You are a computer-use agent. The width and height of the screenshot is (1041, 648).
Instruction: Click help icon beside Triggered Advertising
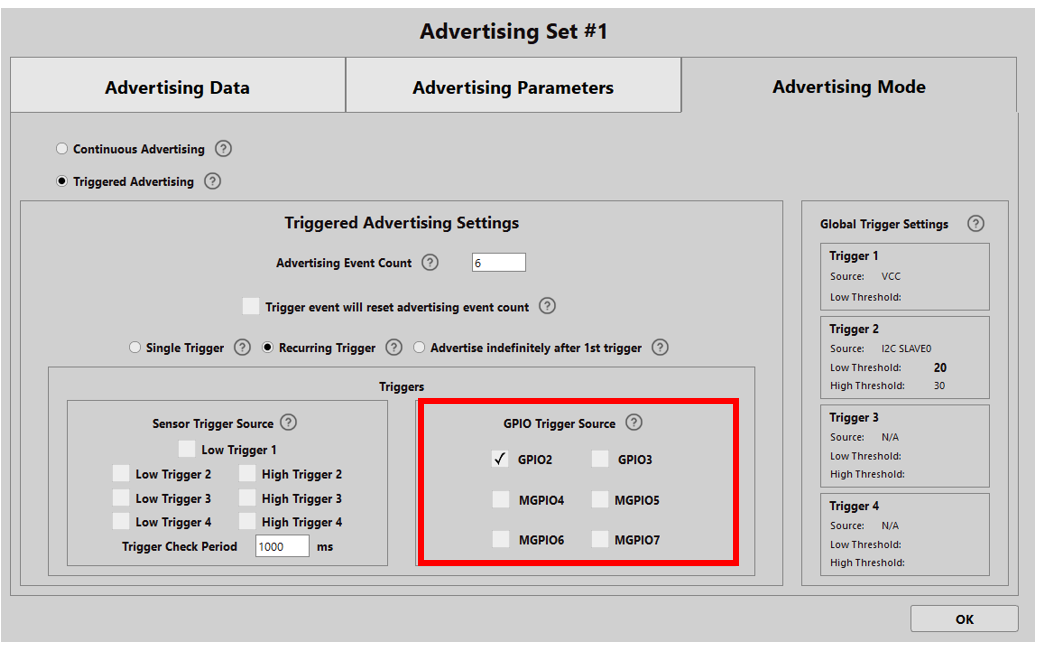212,182
